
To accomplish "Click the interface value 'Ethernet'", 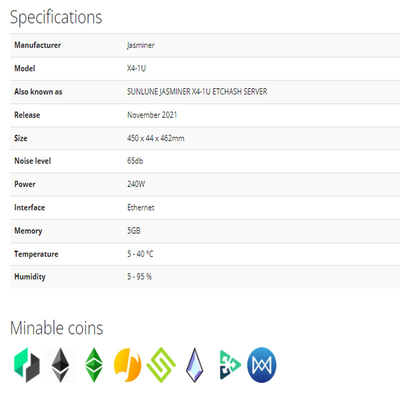I will click(141, 208).
